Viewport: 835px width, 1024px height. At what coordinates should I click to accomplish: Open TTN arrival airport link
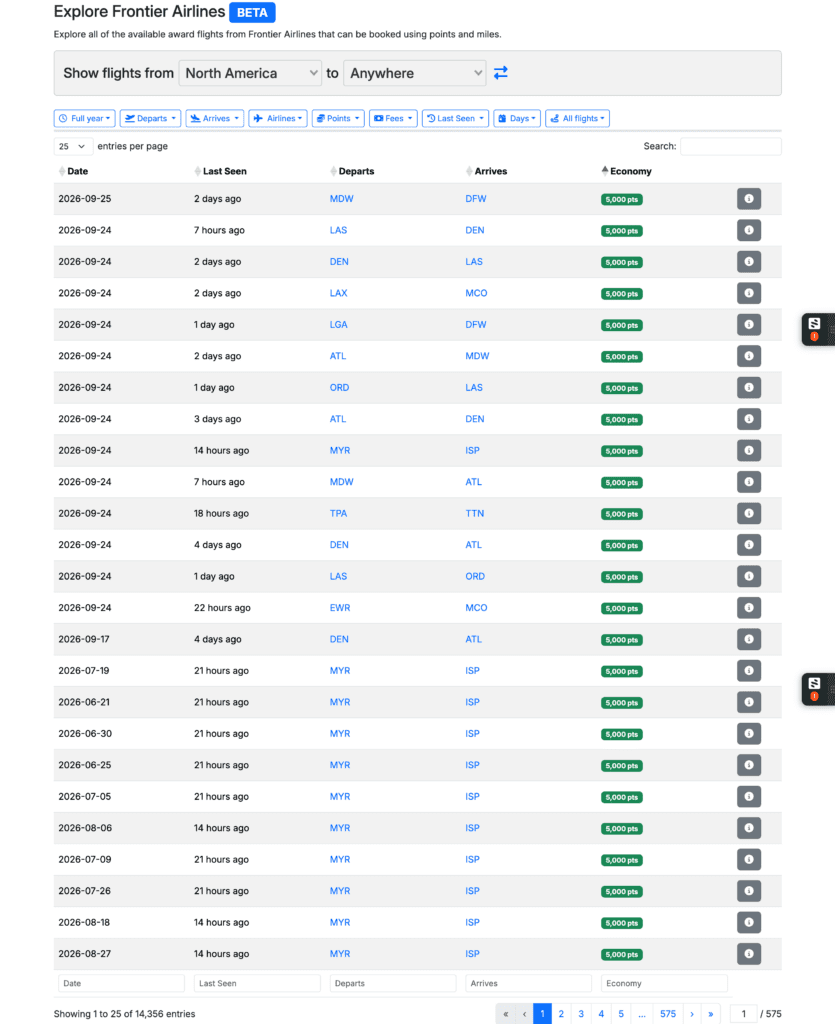[475, 513]
